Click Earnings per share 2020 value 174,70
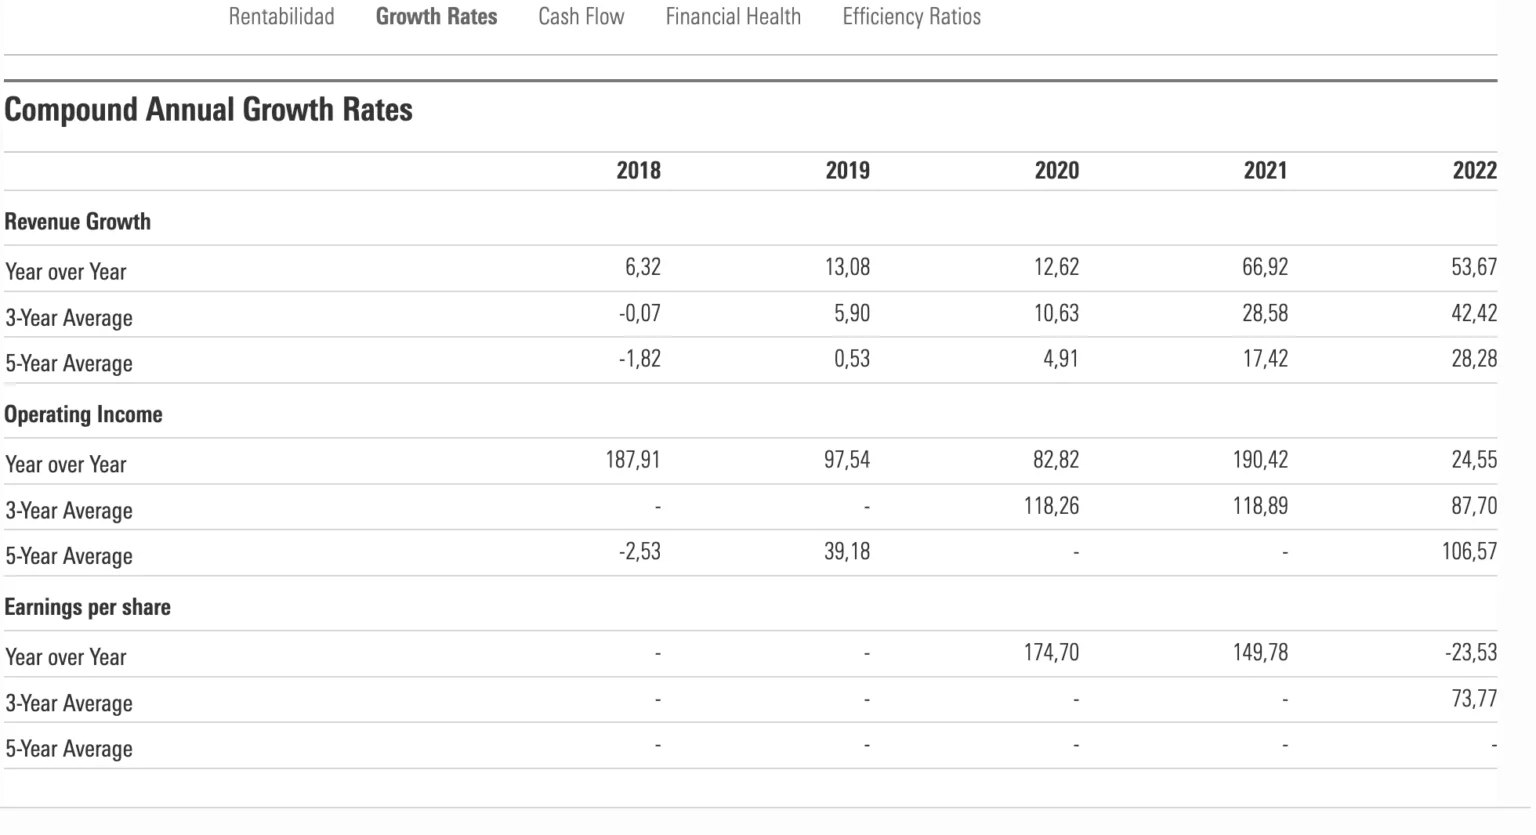Image resolution: width=1536 pixels, height=835 pixels. coord(1051,653)
